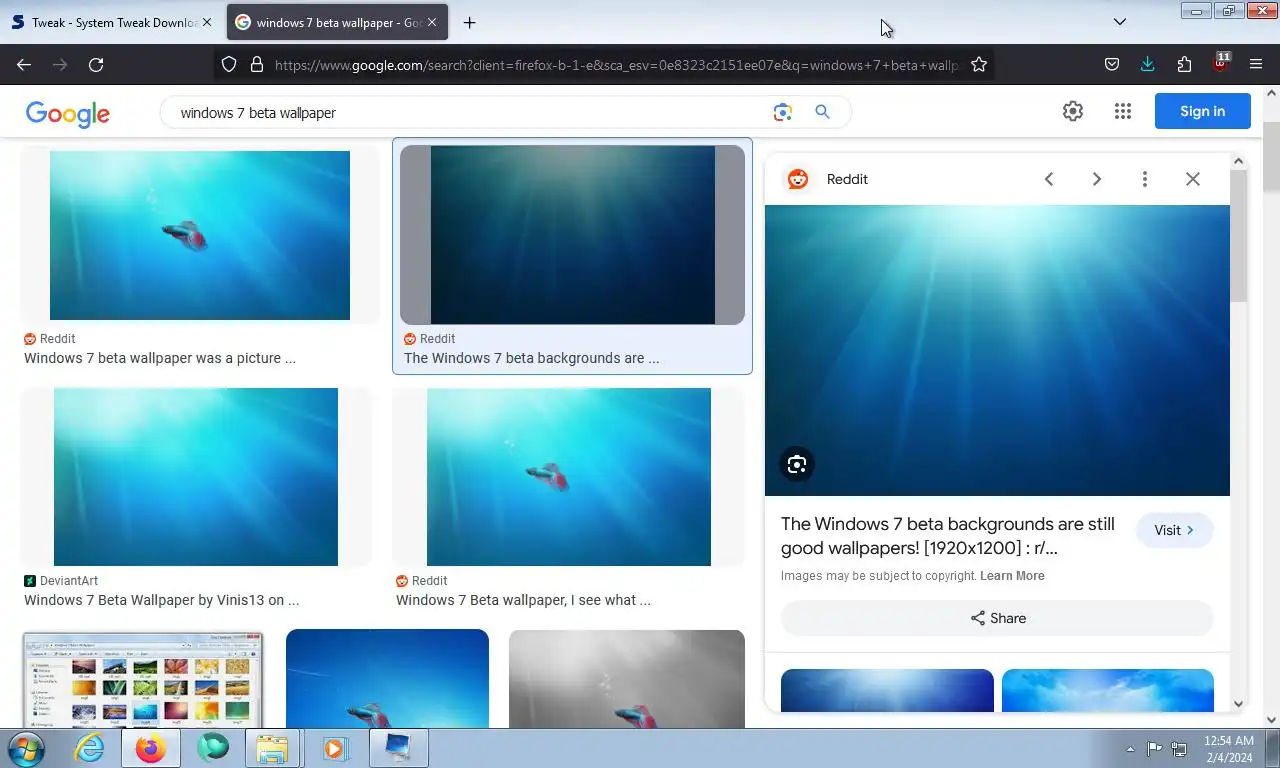Screen dimensions: 1280x768
Task: Close the Tweak - System Tweak tab
Action: tap(207, 22)
